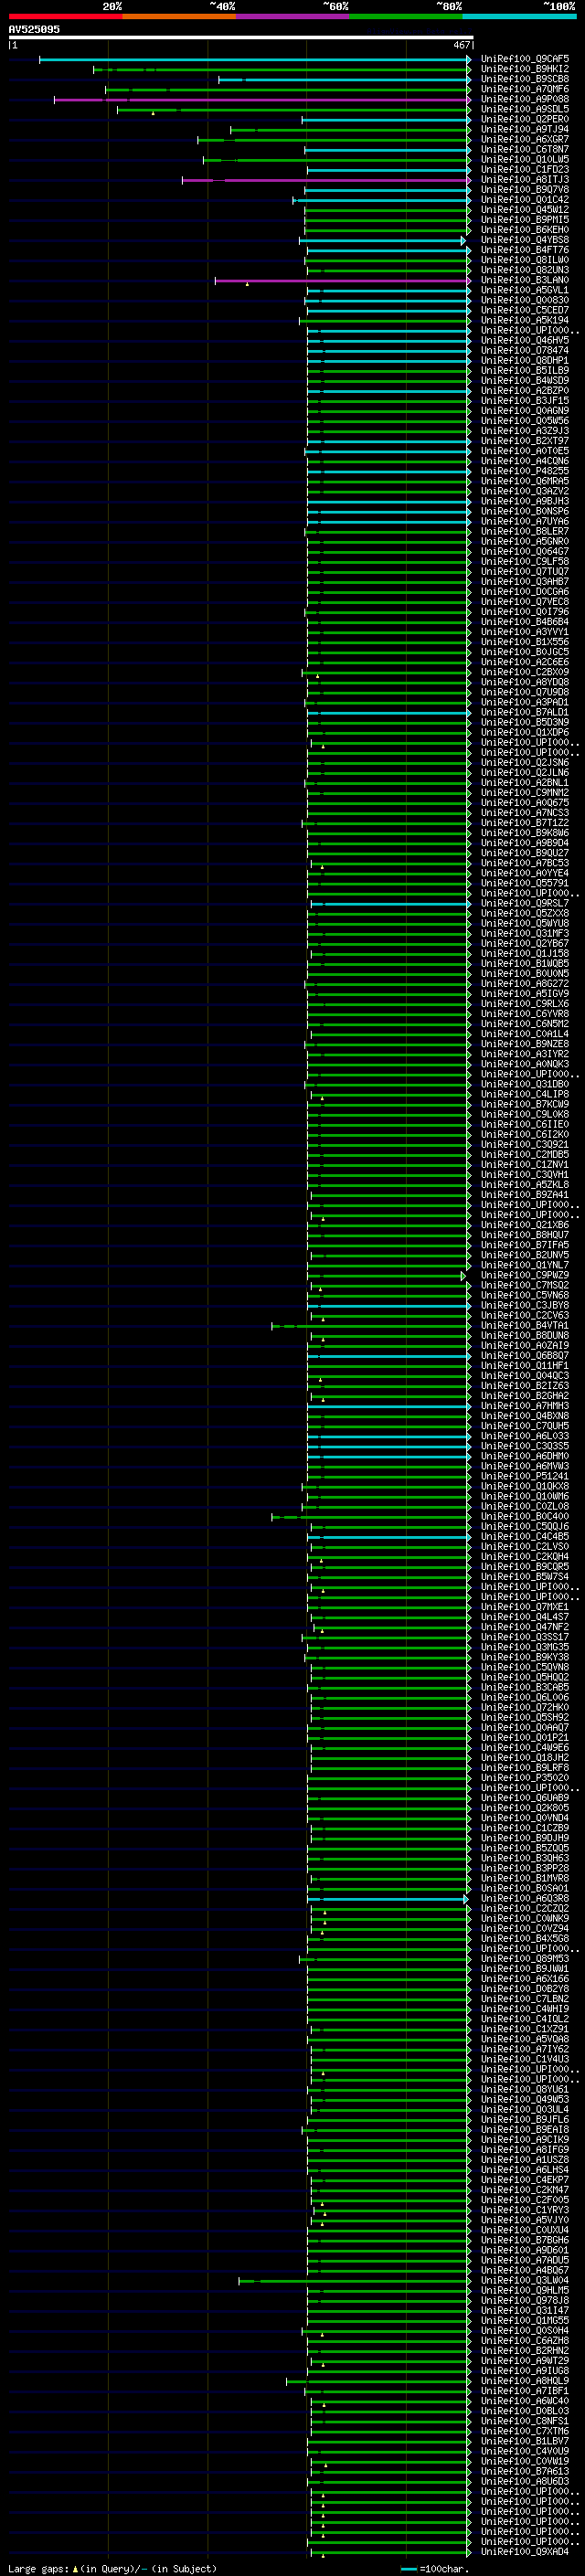Select the UniRef100_Q2JSN6 entry

(x=525, y=763)
